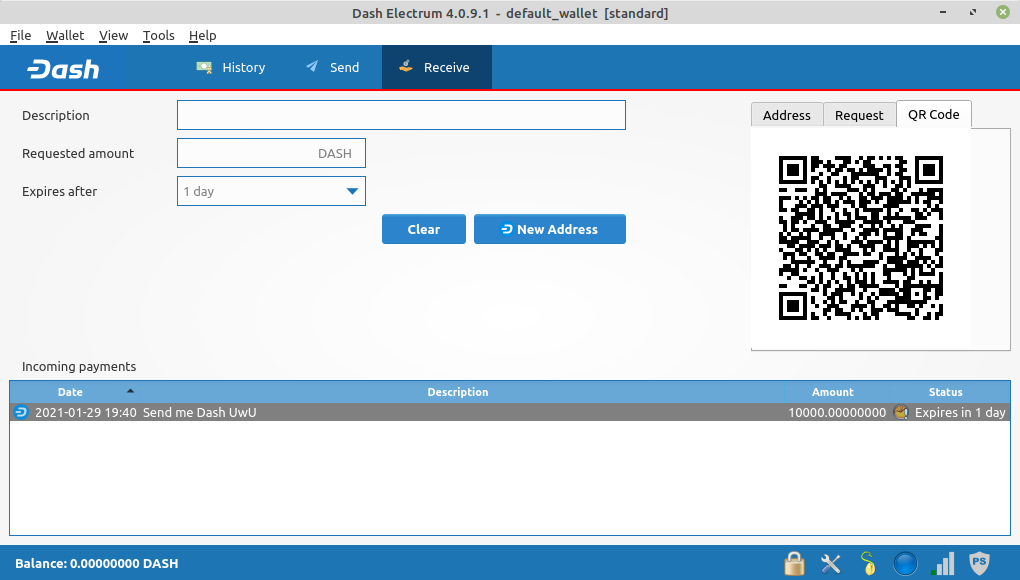Click the QR code image

coord(861,238)
